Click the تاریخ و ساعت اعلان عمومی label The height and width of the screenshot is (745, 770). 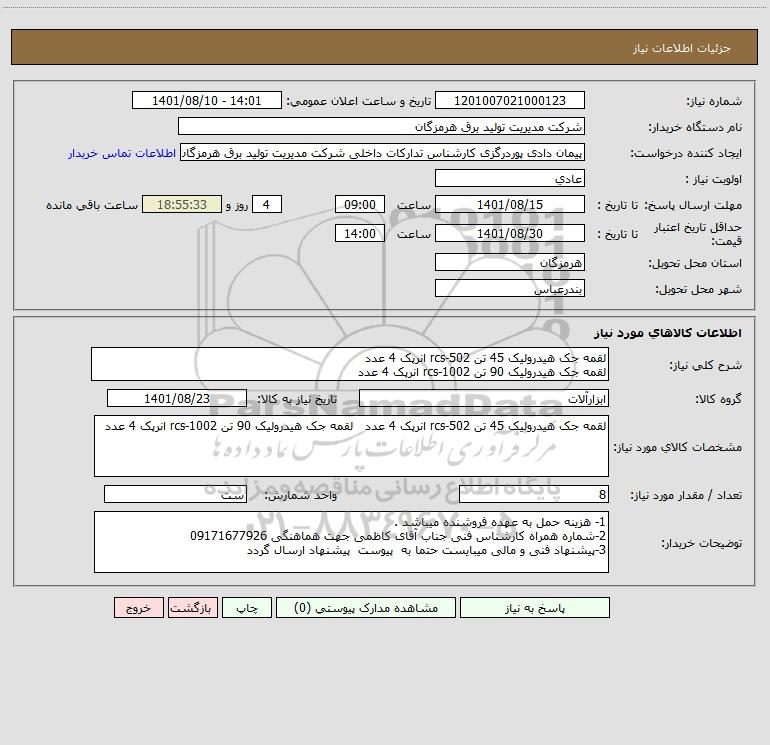pyautogui.click(x=359, y=101)
